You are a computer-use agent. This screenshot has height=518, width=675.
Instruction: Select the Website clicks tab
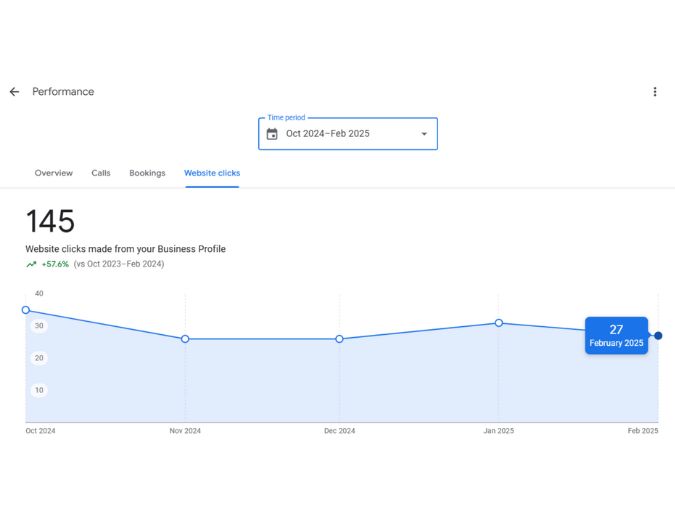click(212, 173)
